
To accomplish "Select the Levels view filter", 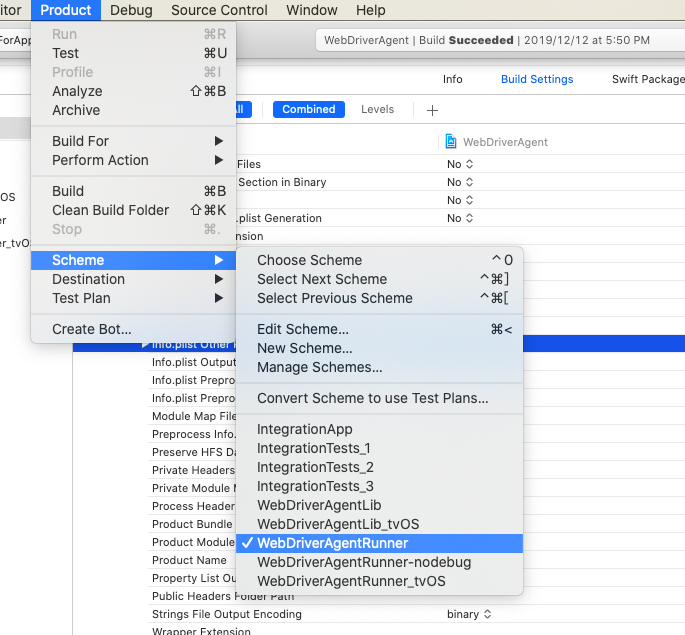I will click(x=377, y=109).
